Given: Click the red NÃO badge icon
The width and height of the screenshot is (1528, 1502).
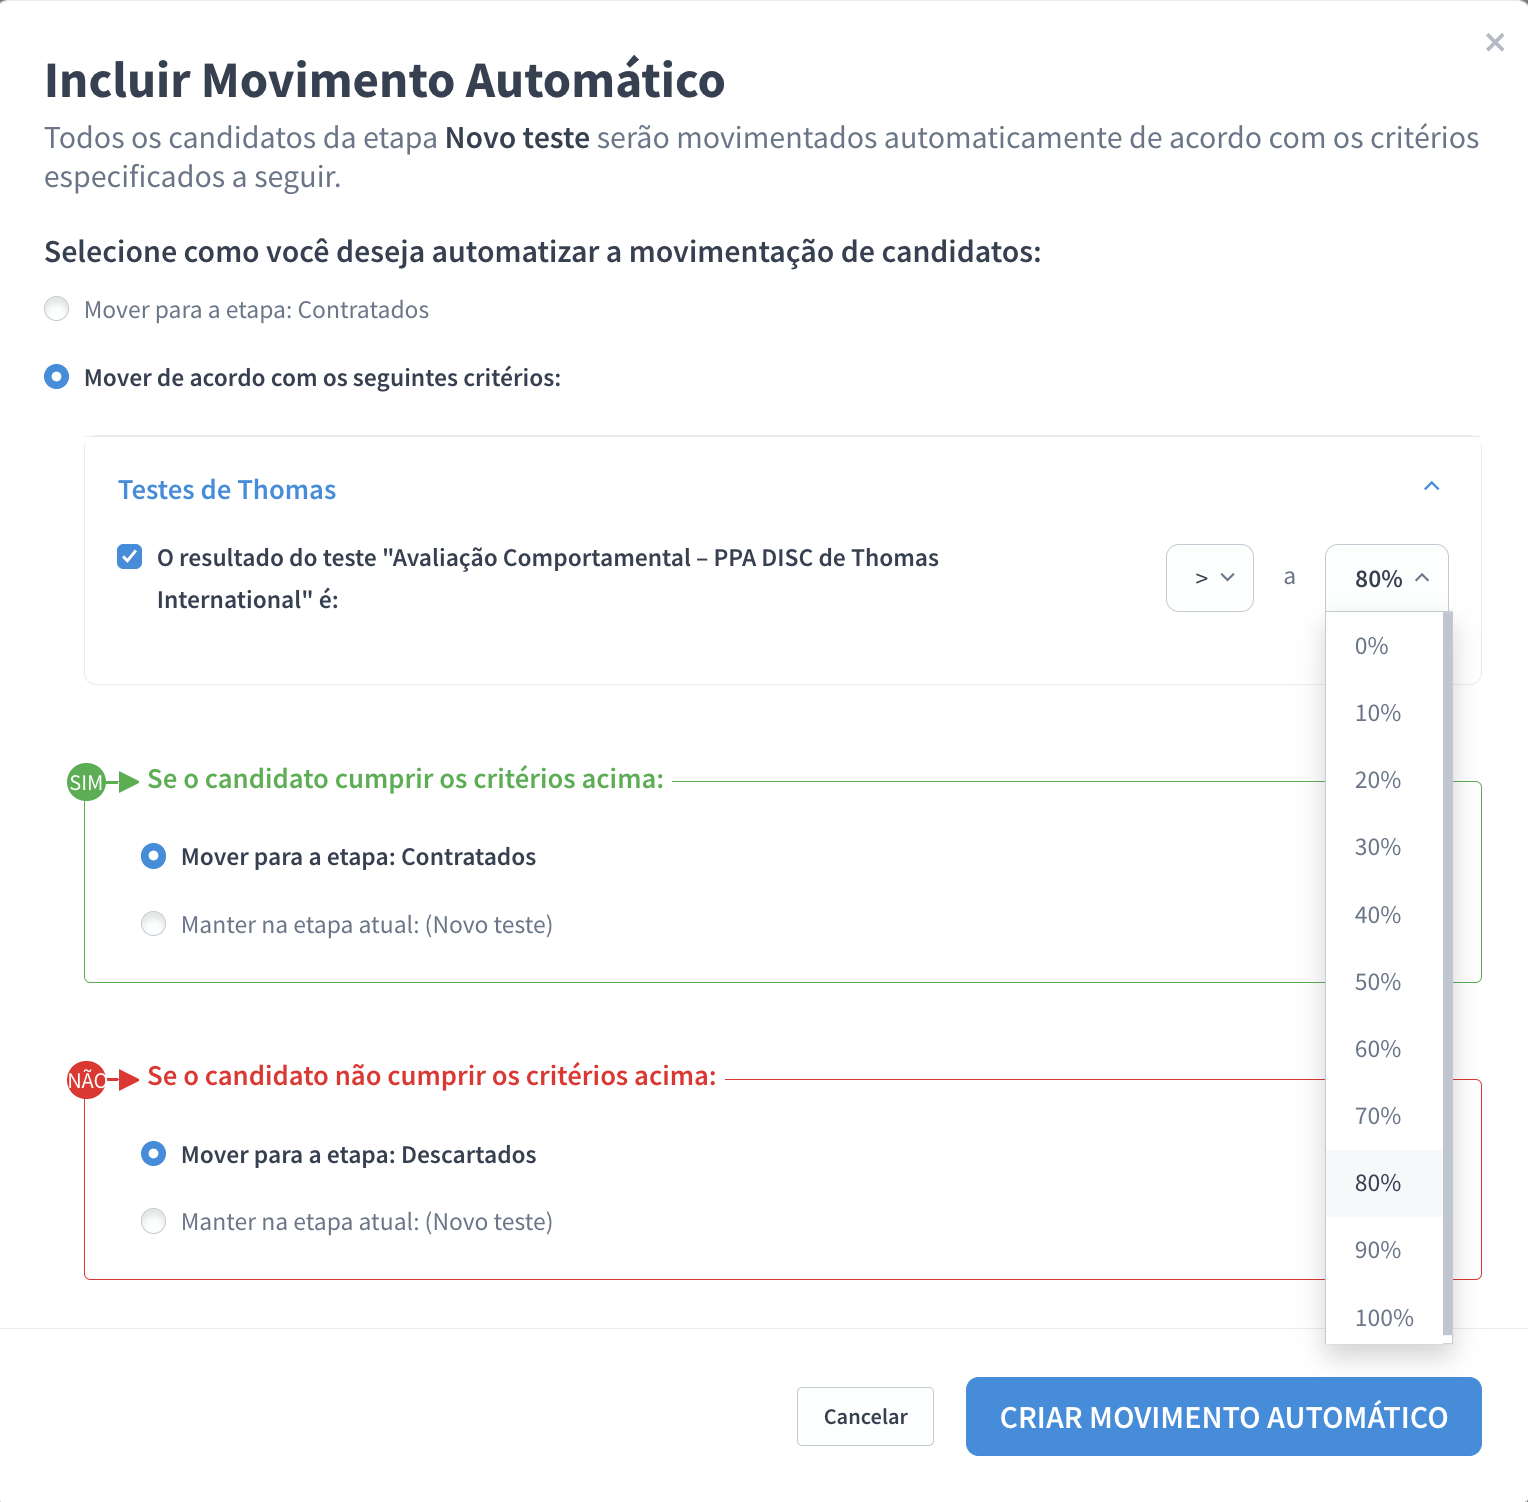Looking at the screenshot, I should coord(86,1080).
